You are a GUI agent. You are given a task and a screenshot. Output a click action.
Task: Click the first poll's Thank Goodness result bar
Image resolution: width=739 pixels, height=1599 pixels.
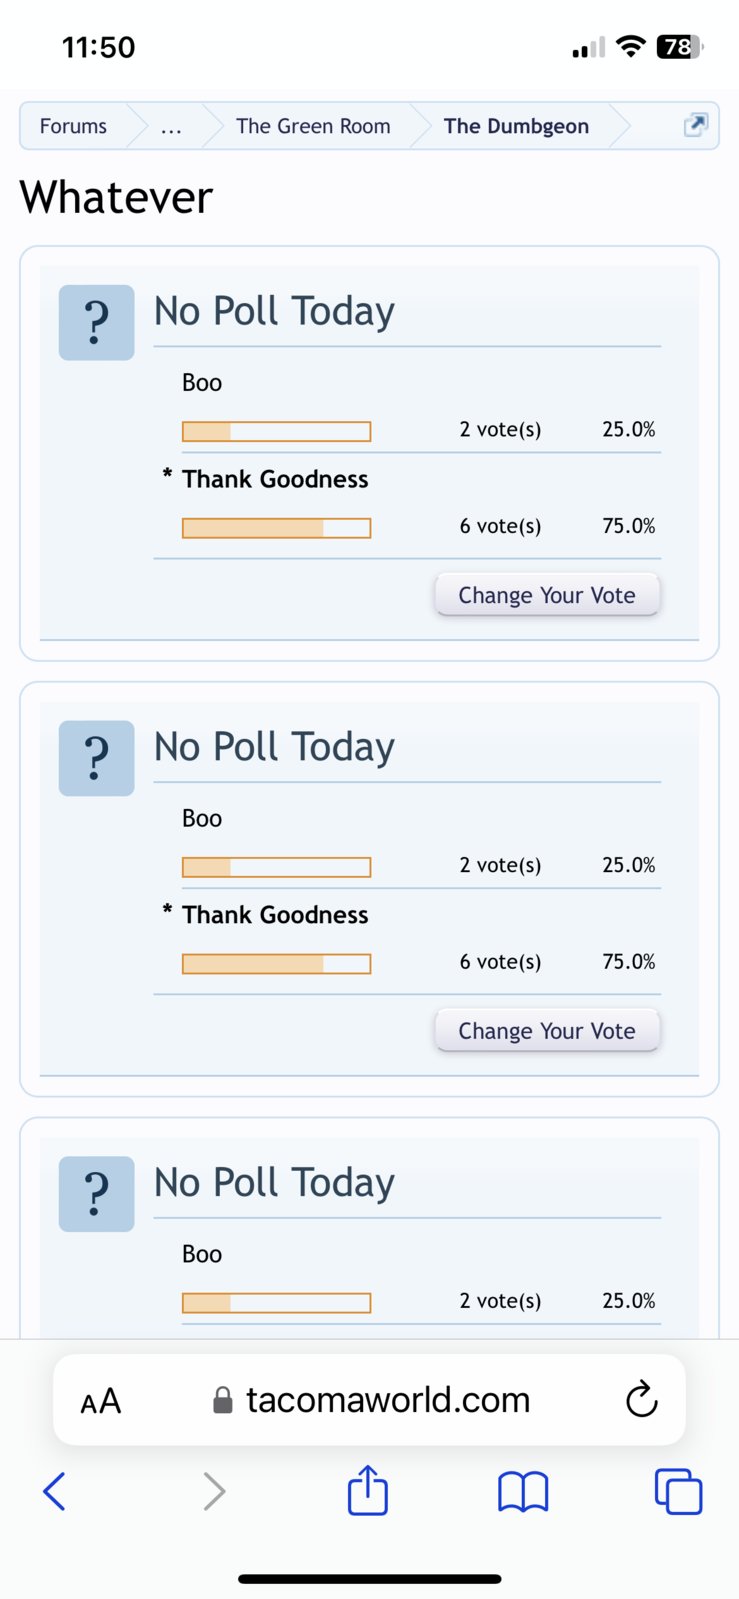(x=276, y=528)
